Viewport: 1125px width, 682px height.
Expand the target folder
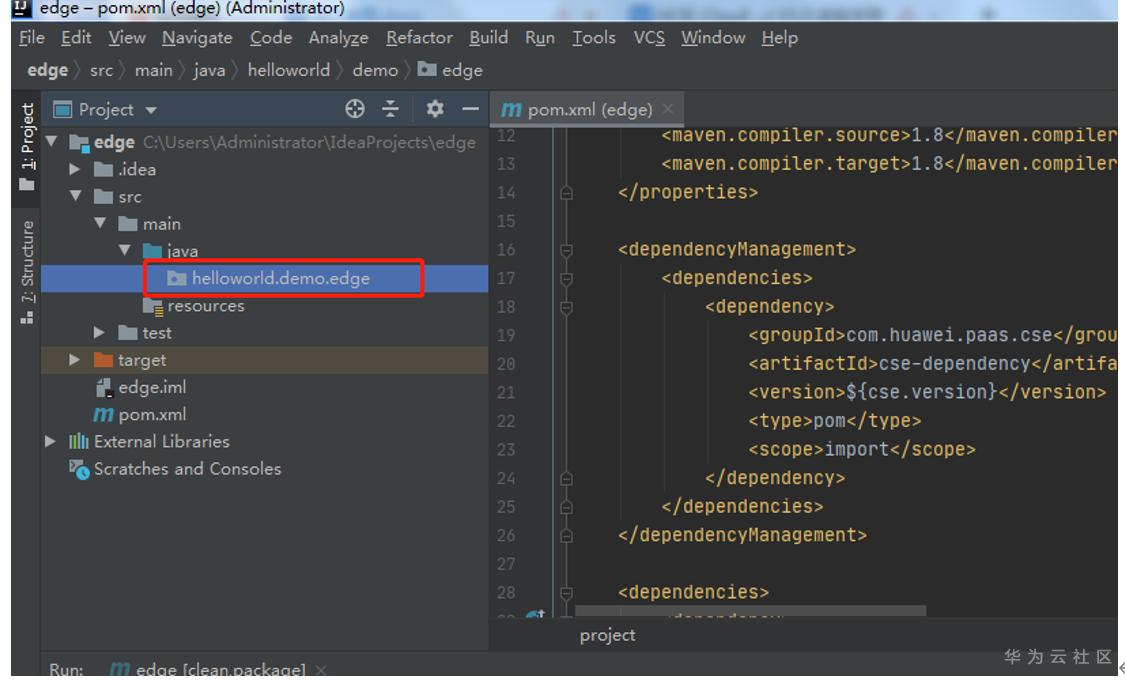coord(74,359)
